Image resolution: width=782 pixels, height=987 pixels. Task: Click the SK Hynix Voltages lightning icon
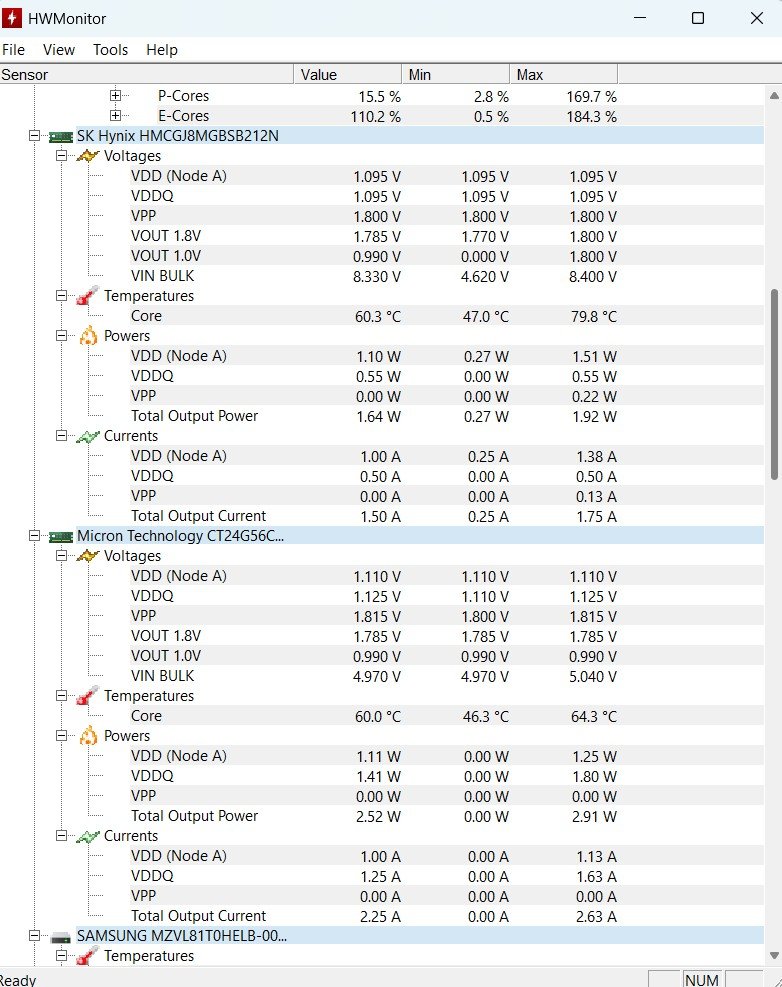click(x=88, y=156)
